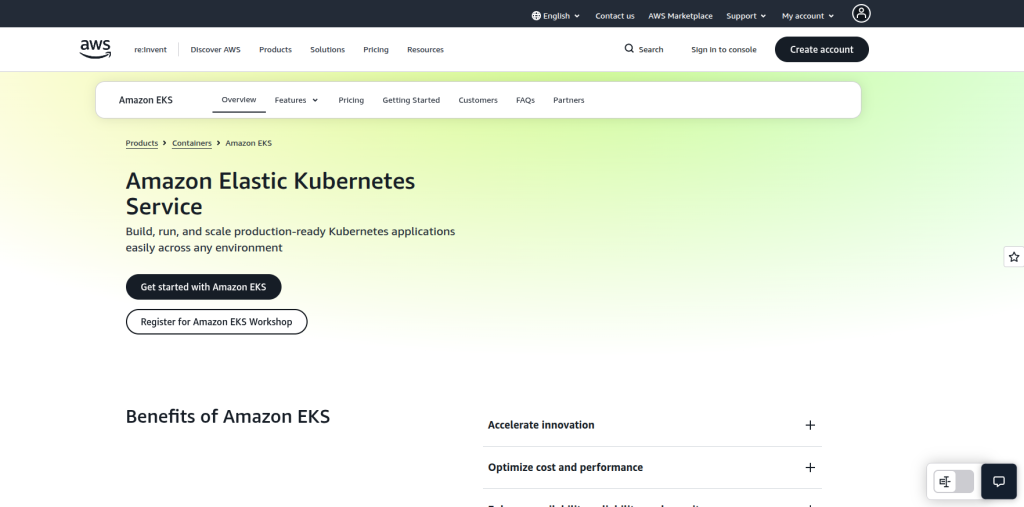This screenshot has width=1024, height=507.
Task: Click the AWS logo
Action: tap(95, 49)
